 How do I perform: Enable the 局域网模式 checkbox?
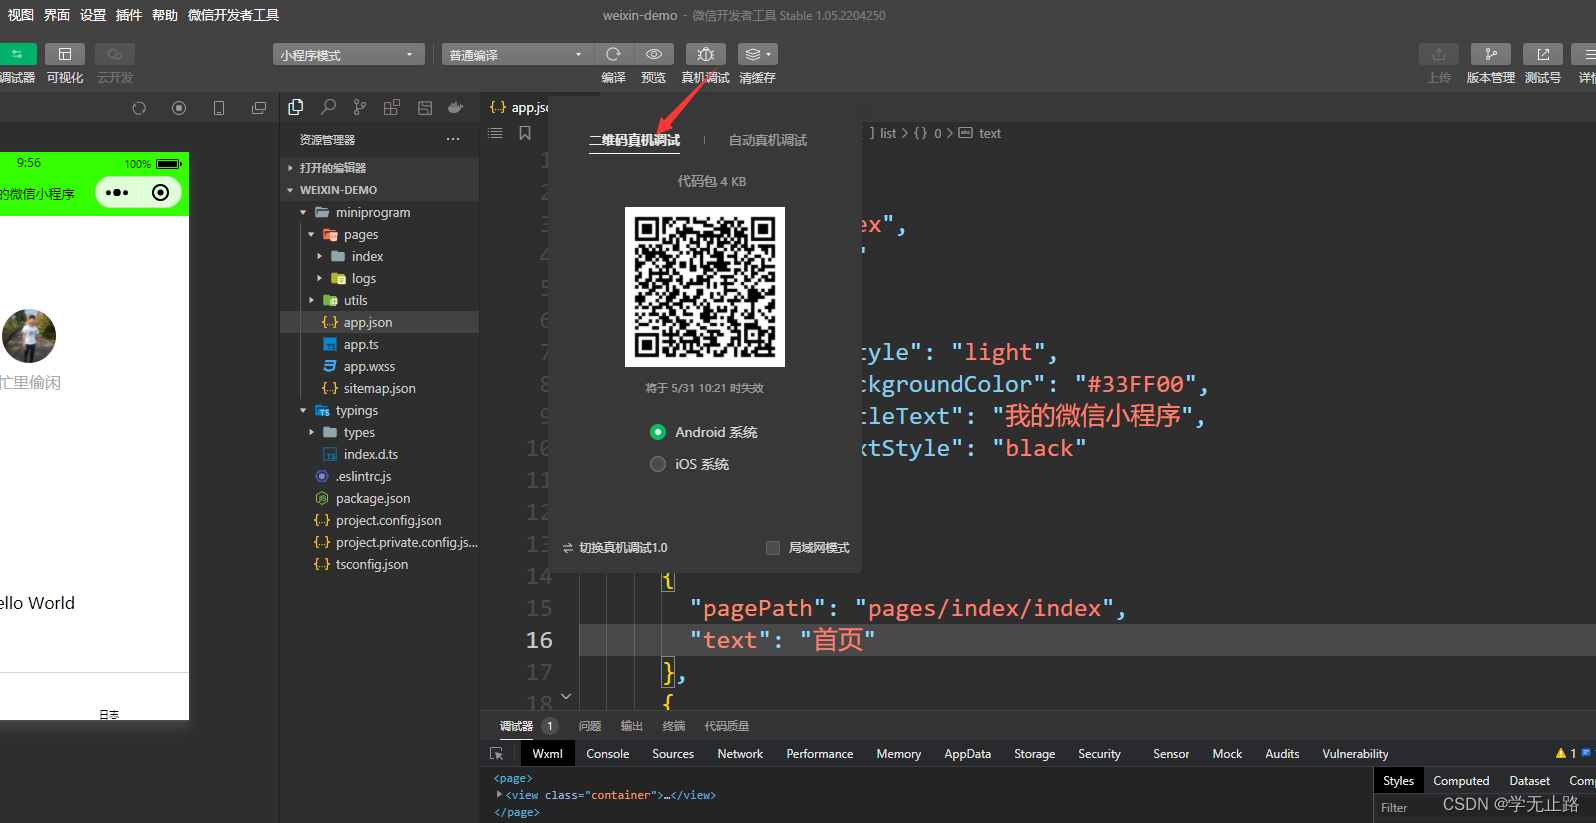(773, 548)
